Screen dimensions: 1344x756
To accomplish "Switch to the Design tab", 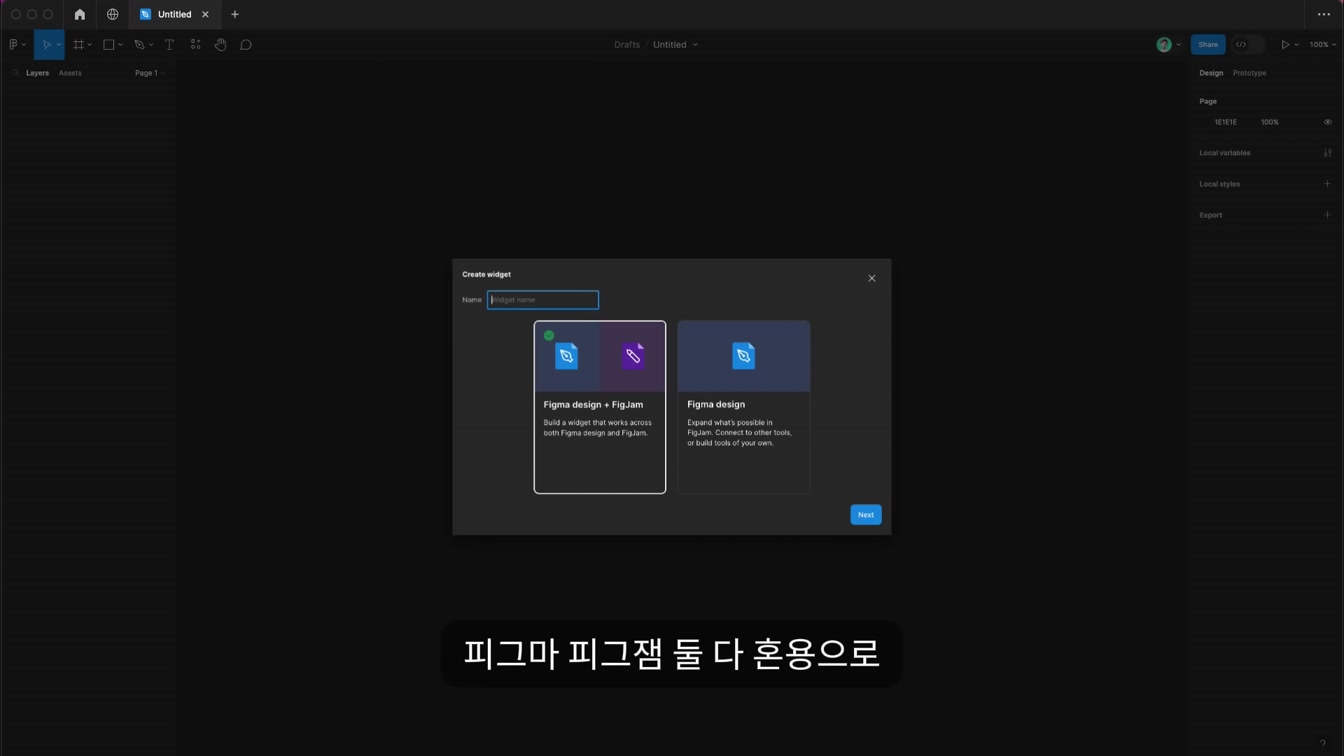I will (1211, 73).
